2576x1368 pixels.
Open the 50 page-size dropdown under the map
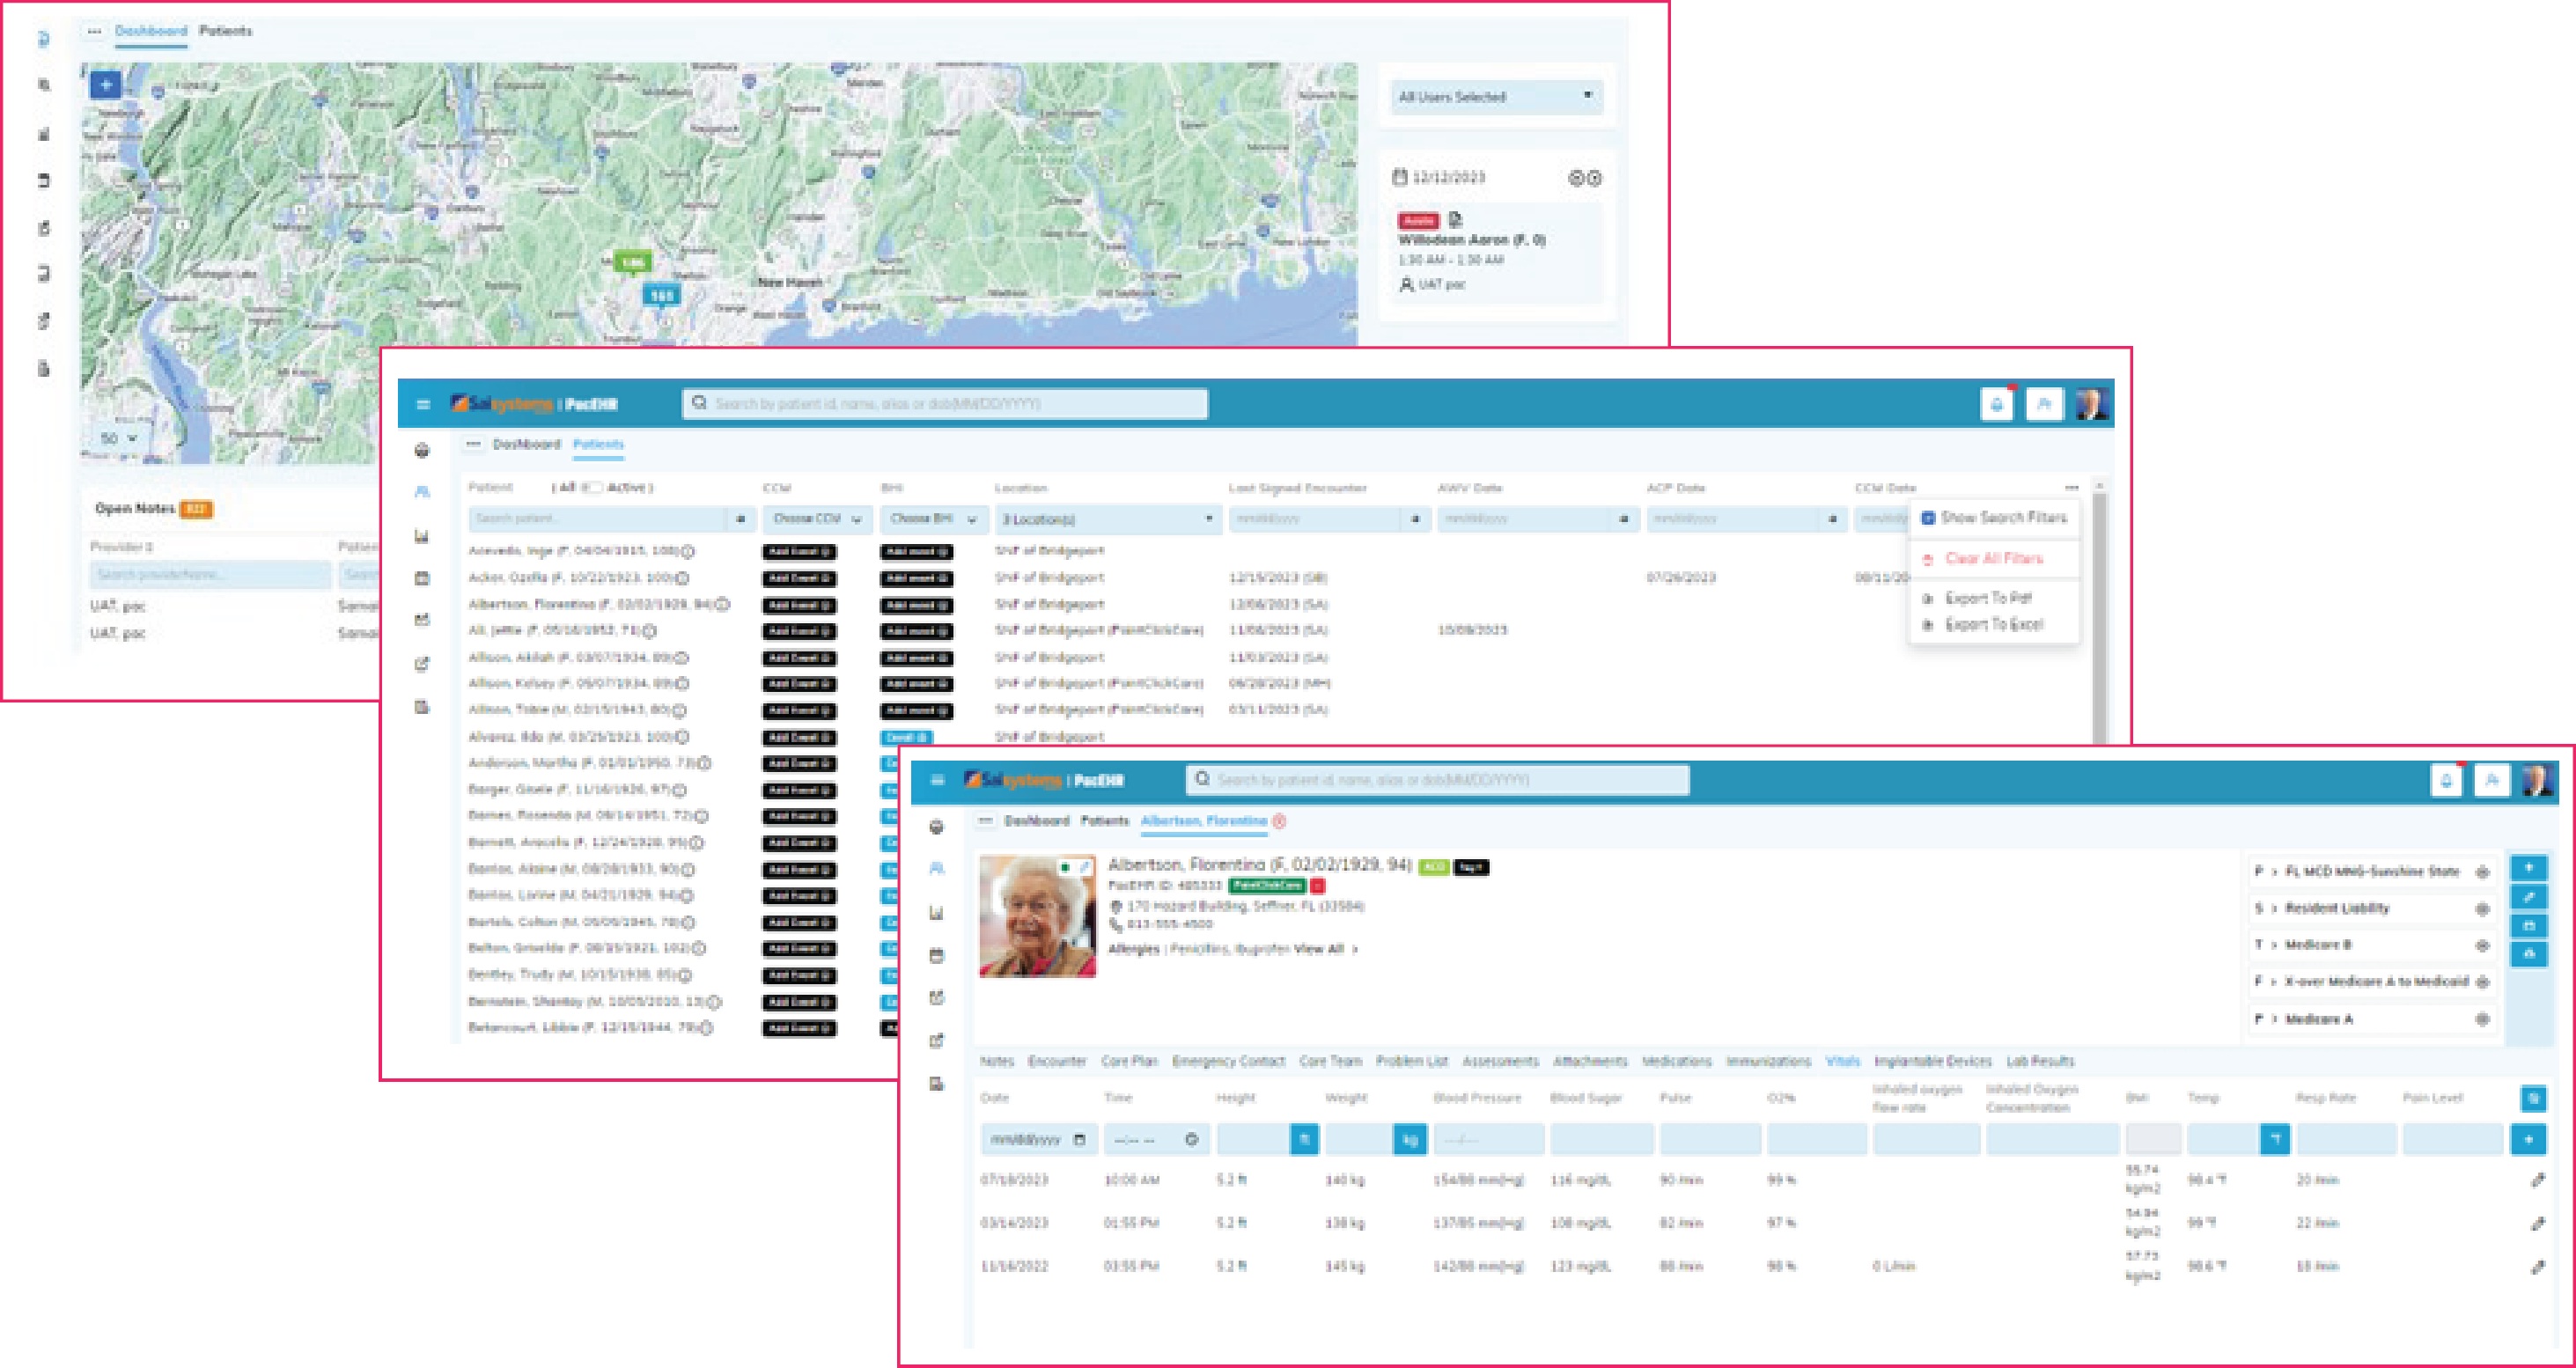pos(120,439)
